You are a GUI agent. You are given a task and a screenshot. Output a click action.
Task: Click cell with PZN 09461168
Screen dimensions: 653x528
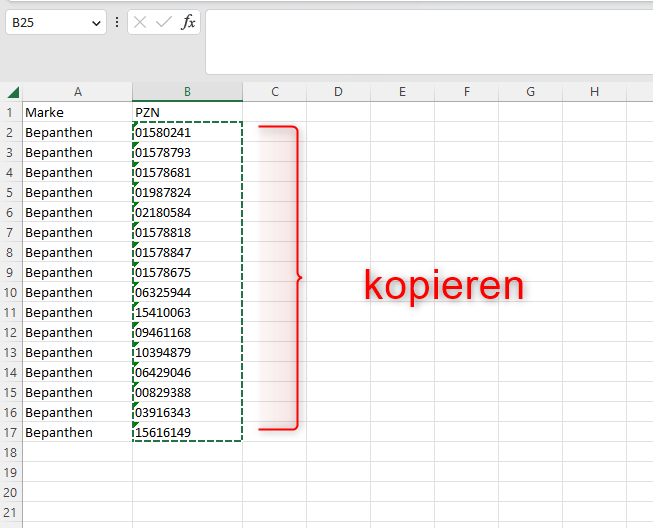tap(187, 333)
